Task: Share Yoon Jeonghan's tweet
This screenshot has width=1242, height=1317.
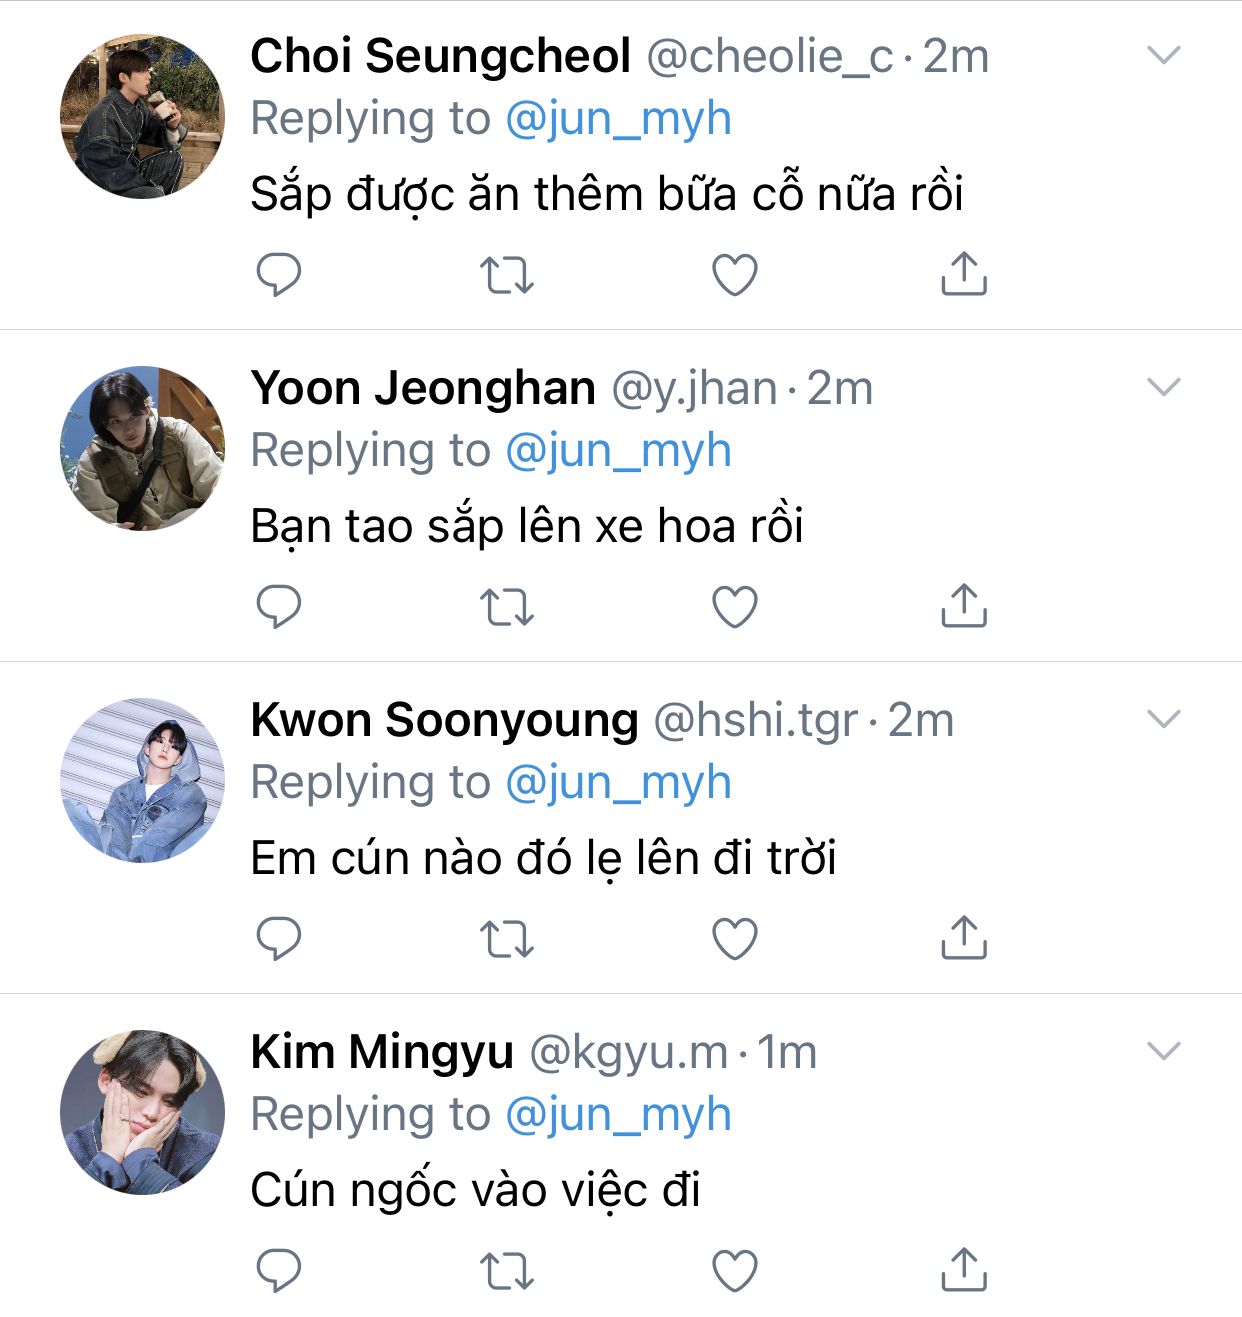Action: point(964,606)
